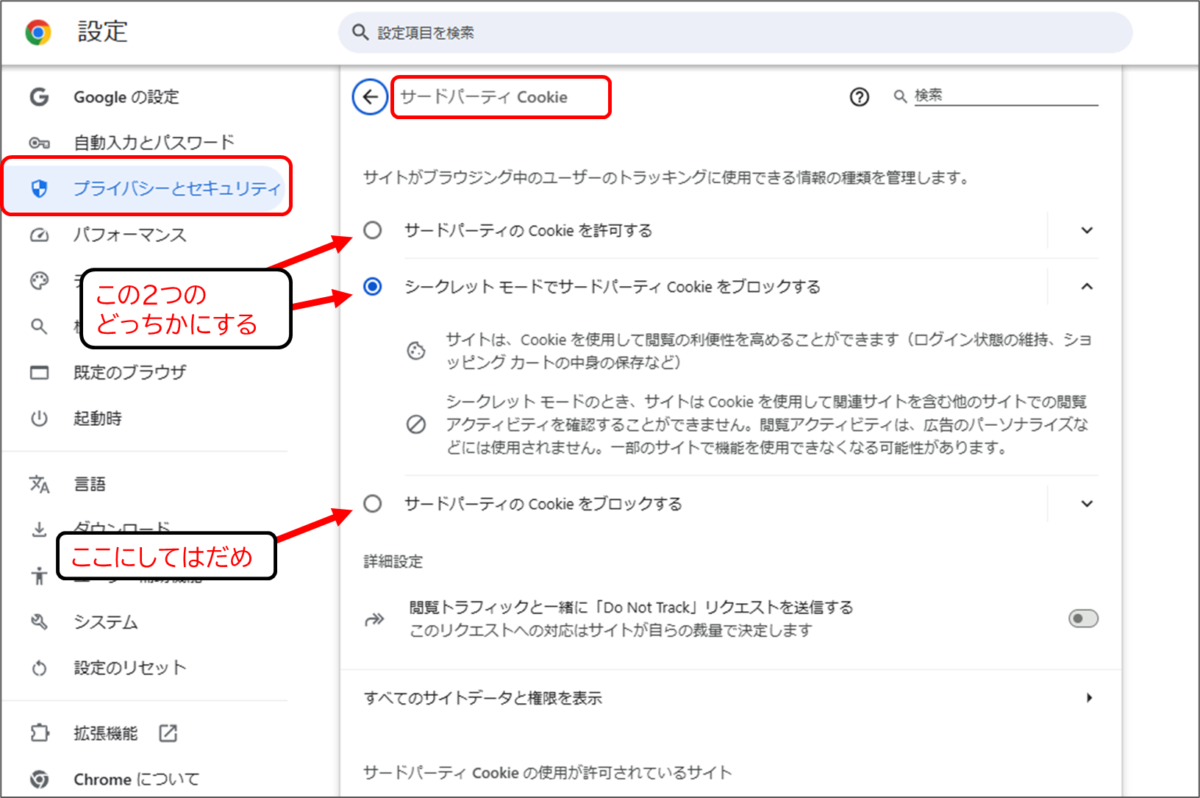The image size is (1200, 798).
Task: Click the magnifier icon in the settings search bar
Action: [360, 33]
